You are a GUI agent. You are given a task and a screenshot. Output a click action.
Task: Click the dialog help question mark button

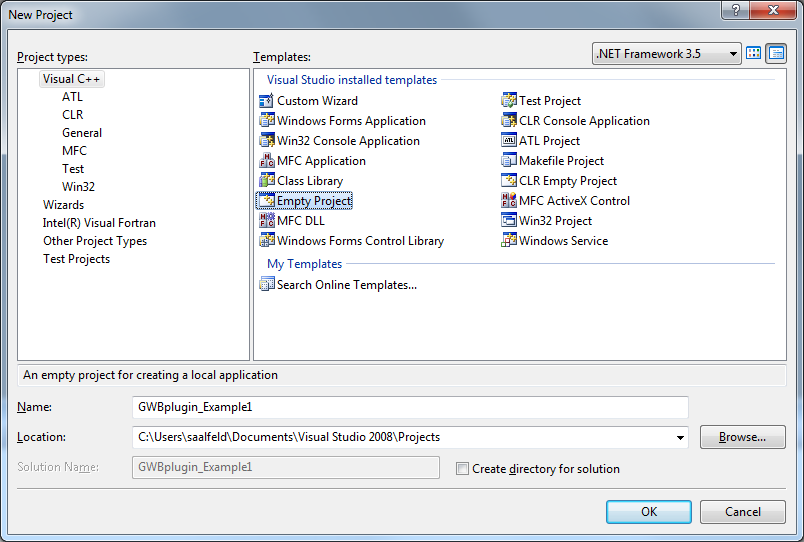(735, 10)
